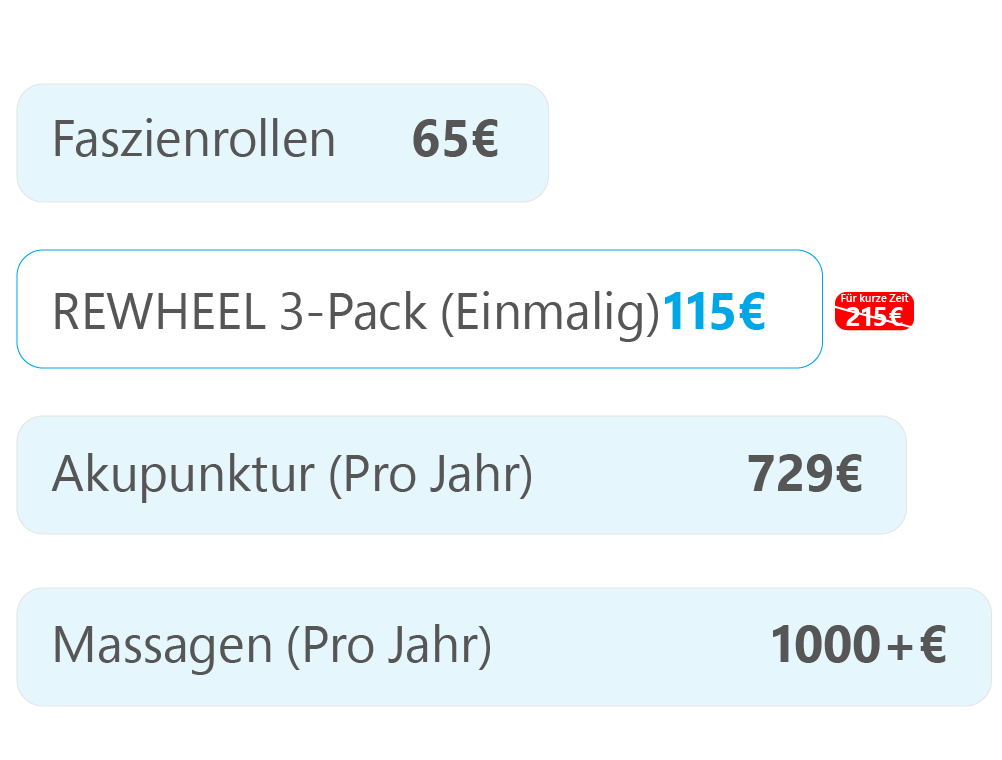The image size is (1002, 760).
Task: Click the 1000+€ price
Action: 858,645
